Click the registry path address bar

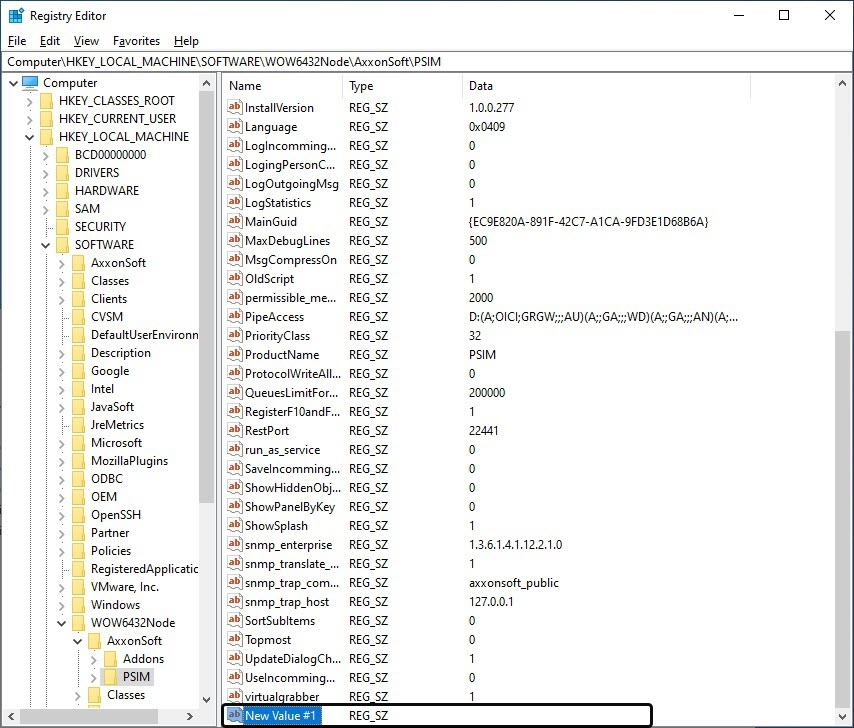[x=426, y=62]
